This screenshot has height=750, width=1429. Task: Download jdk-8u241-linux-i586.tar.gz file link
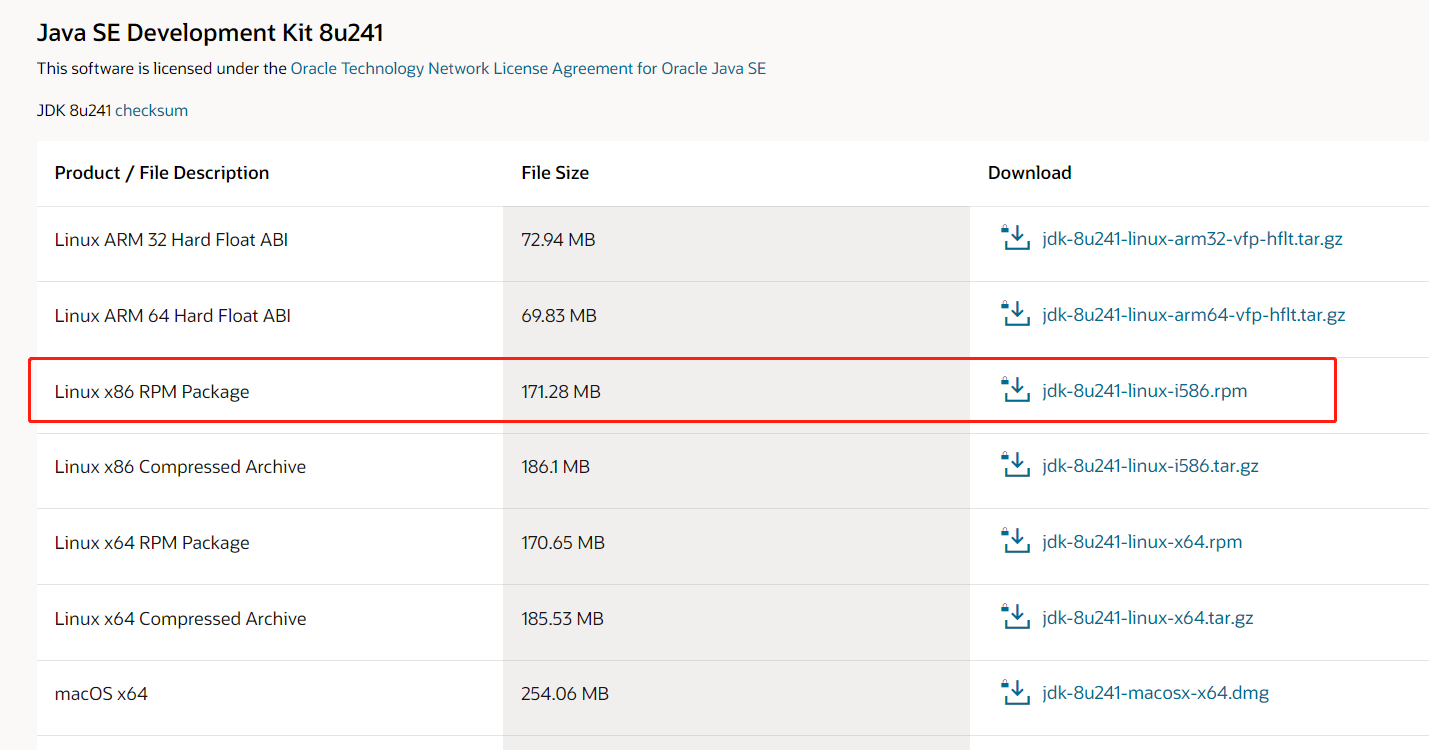coord(1150,466)
